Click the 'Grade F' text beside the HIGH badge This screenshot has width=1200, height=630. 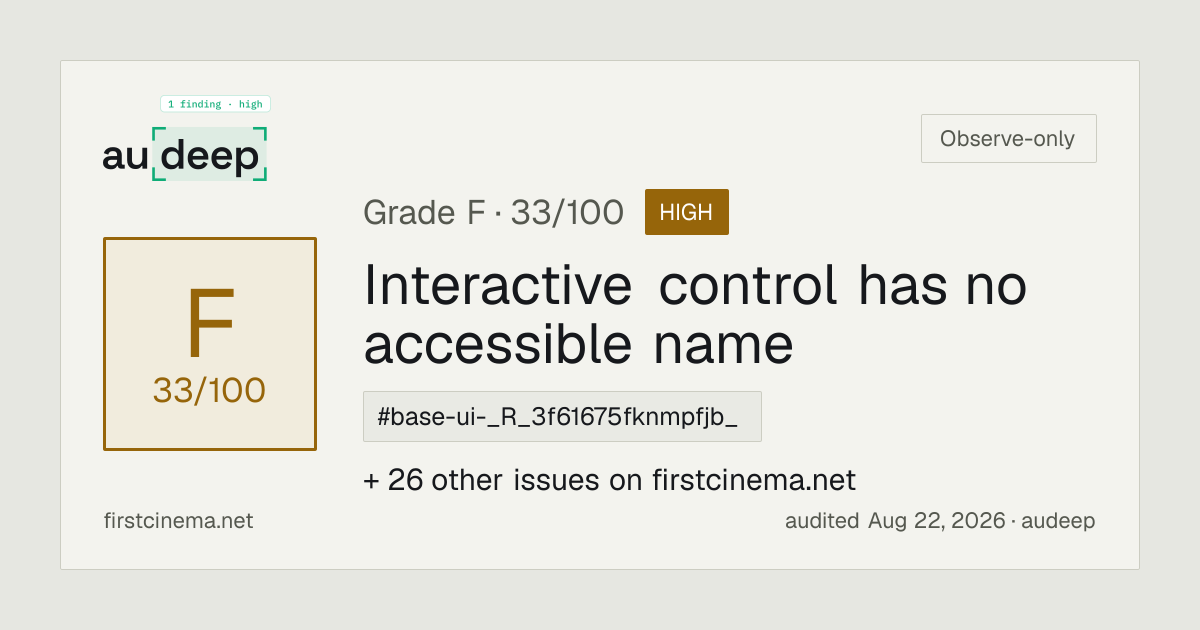pos(424,212)
